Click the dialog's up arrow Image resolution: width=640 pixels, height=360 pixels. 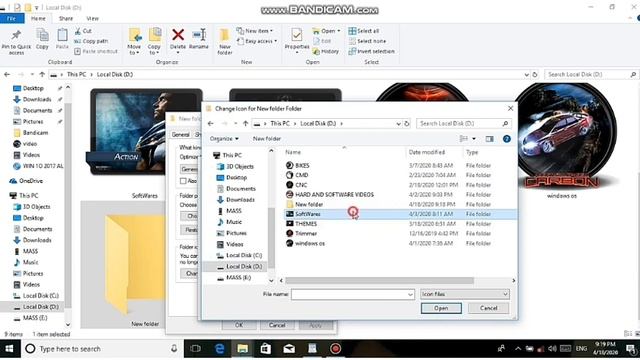point(245,123)
